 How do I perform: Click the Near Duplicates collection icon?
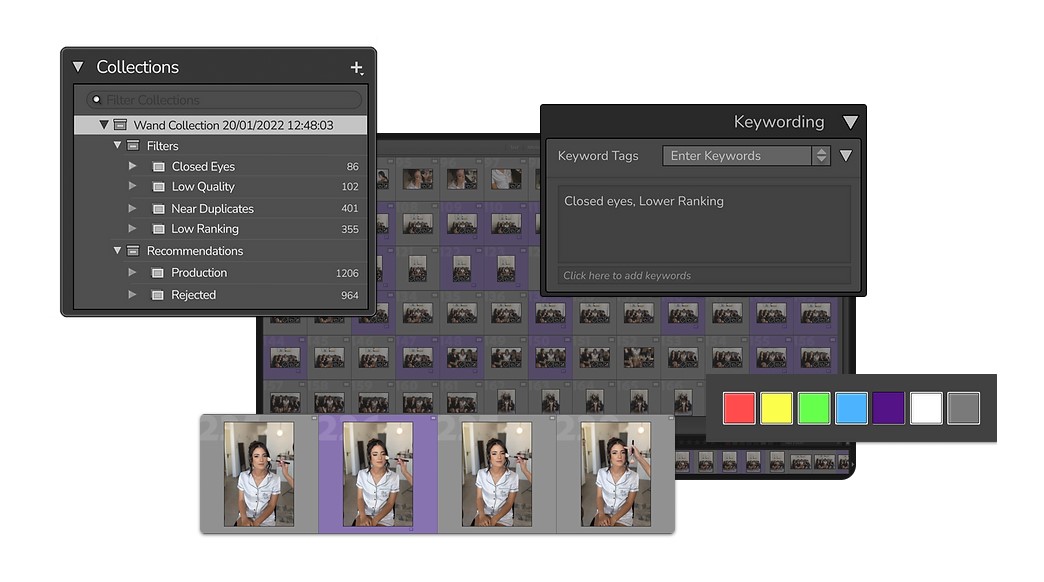tap(158, 209)
